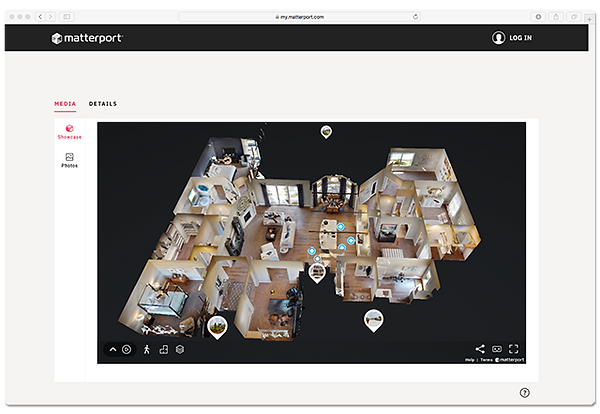Click the browser share button
Screen dimensions: 600x414
click(556, 17)
